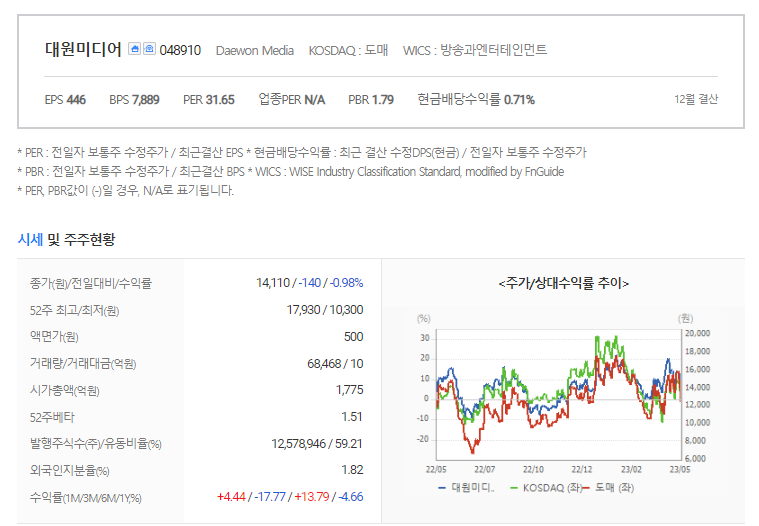Click the volume value 68,468 / 10
Image resolution: width=759 pixels, height=526 pixels.
pyautogui.click(x=335, y=363)
